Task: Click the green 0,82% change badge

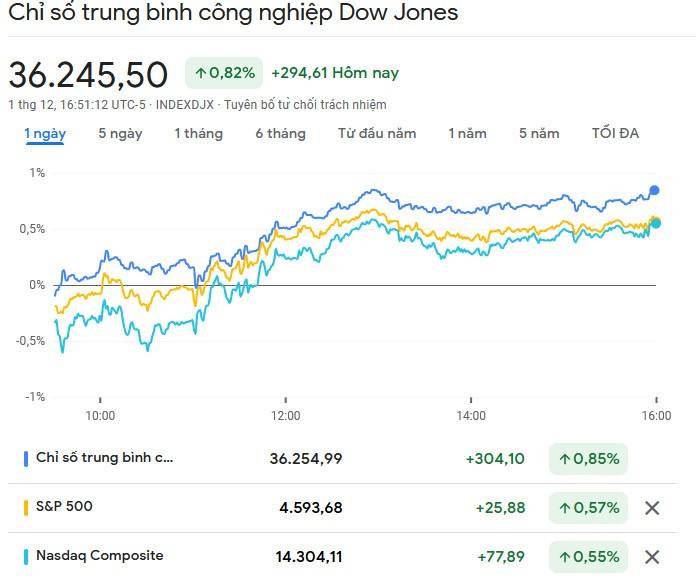Action: (x=224, y=73)
